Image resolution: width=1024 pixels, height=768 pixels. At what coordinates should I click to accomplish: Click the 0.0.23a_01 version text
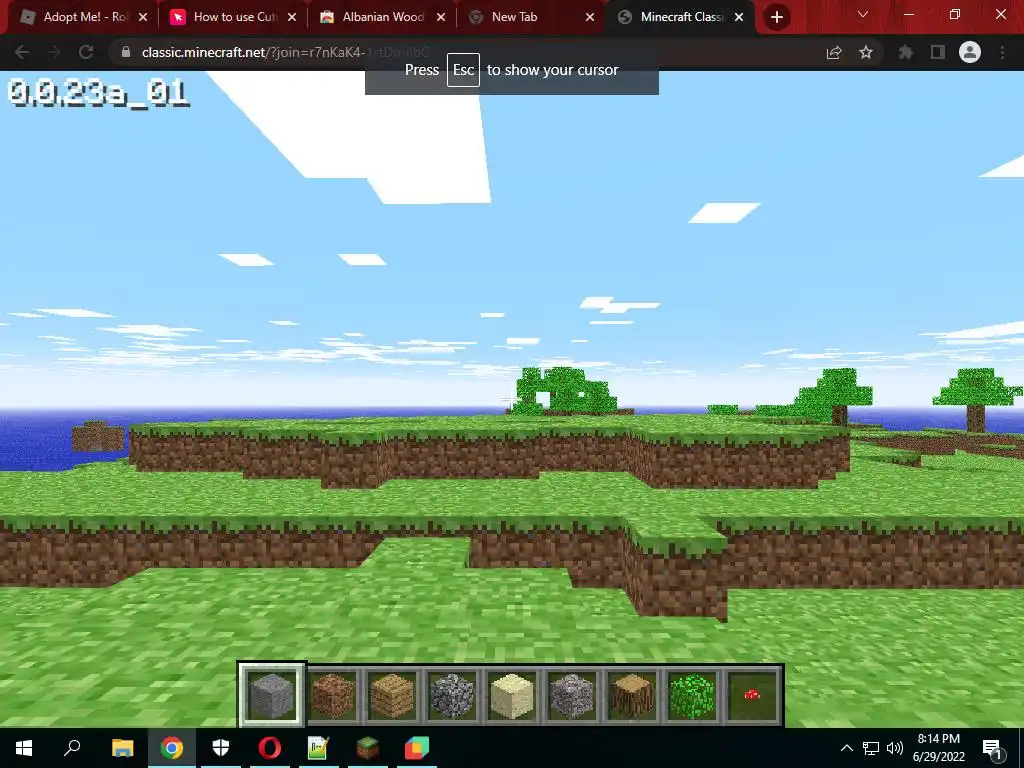(99, 93)
